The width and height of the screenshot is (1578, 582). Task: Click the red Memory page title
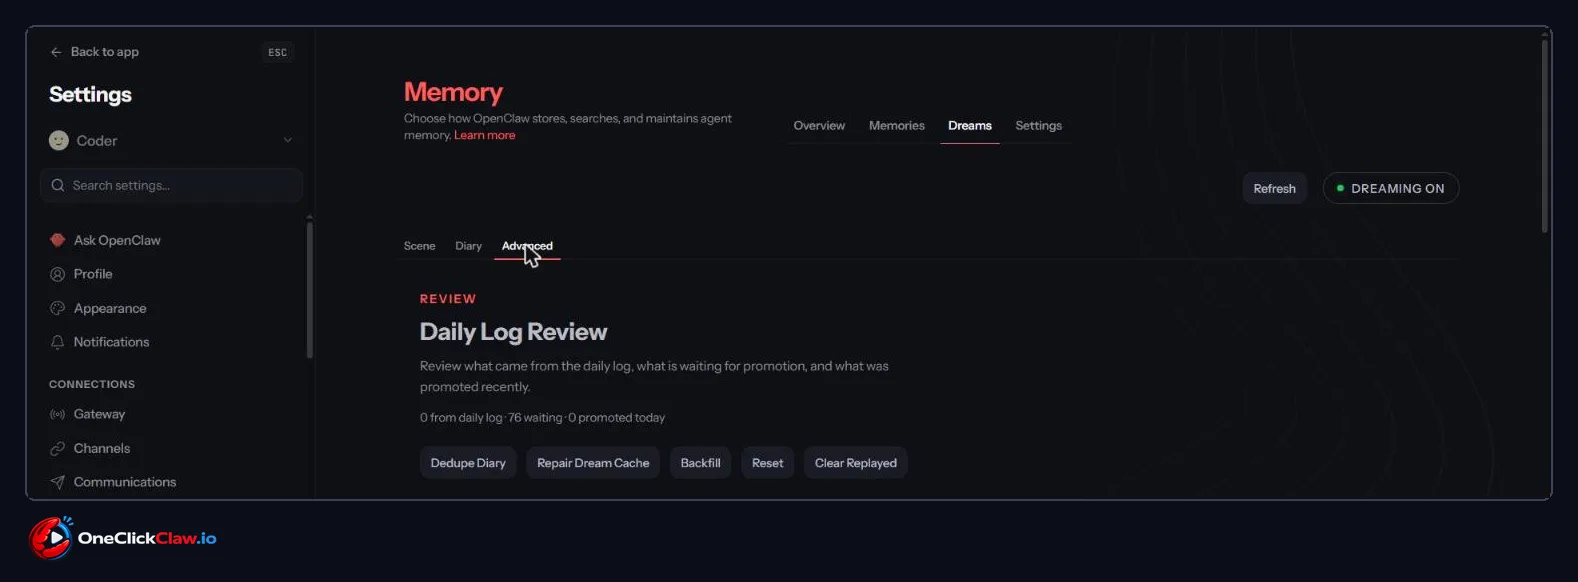pos(453,92)
